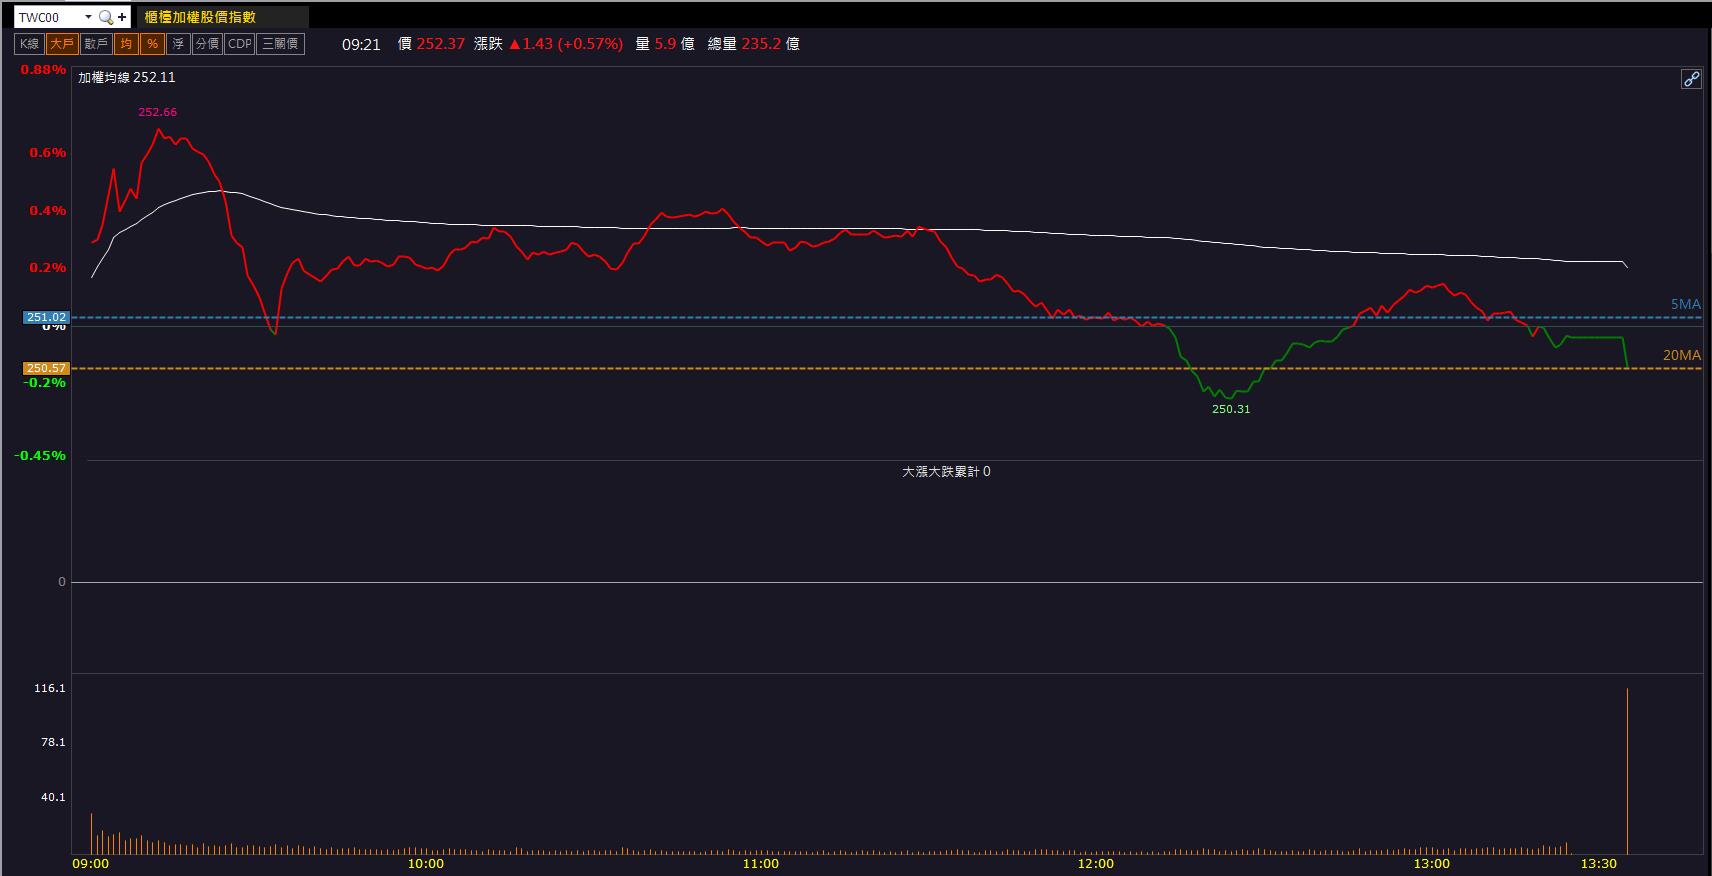Click the 三關價 button
The image size is (1712, 876).
(281, 44)
